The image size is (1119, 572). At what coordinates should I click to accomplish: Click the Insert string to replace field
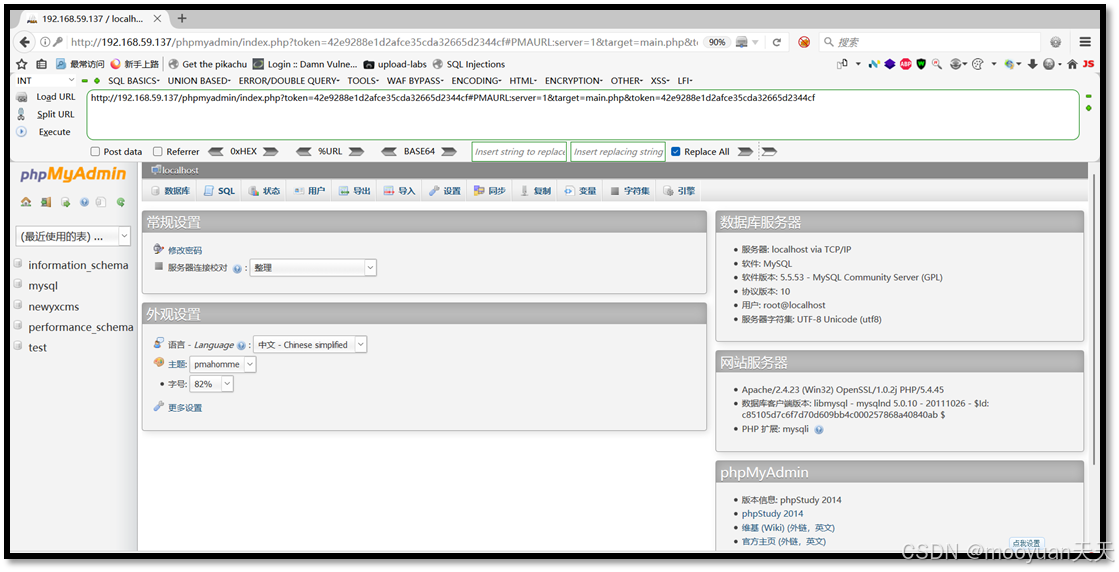tap(519, 152)
